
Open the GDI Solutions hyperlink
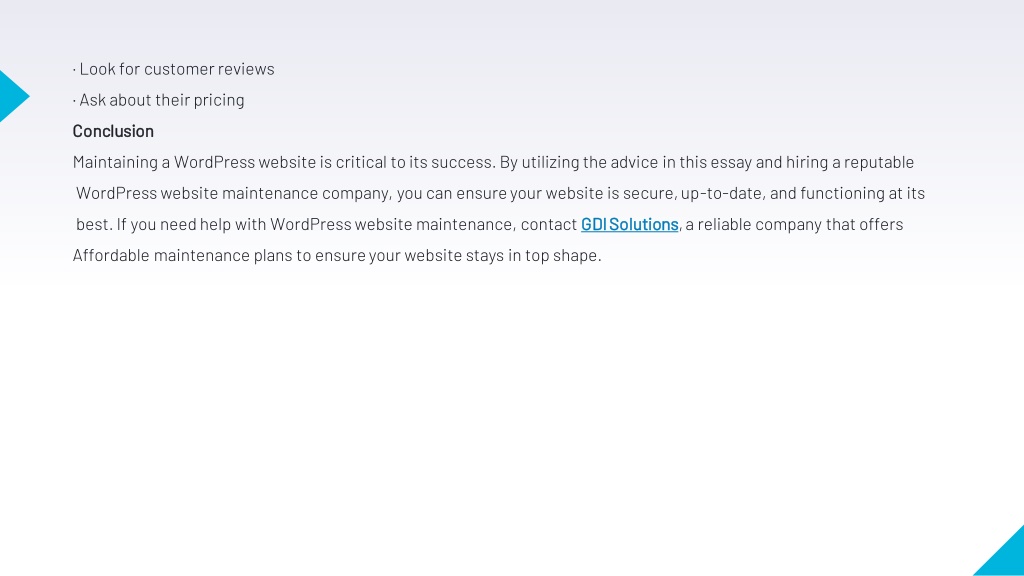(630, 225)
